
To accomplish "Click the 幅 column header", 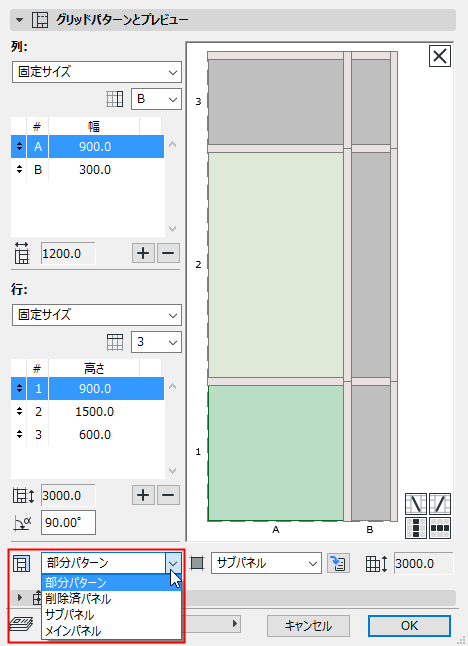I will (x=94, y=126).
